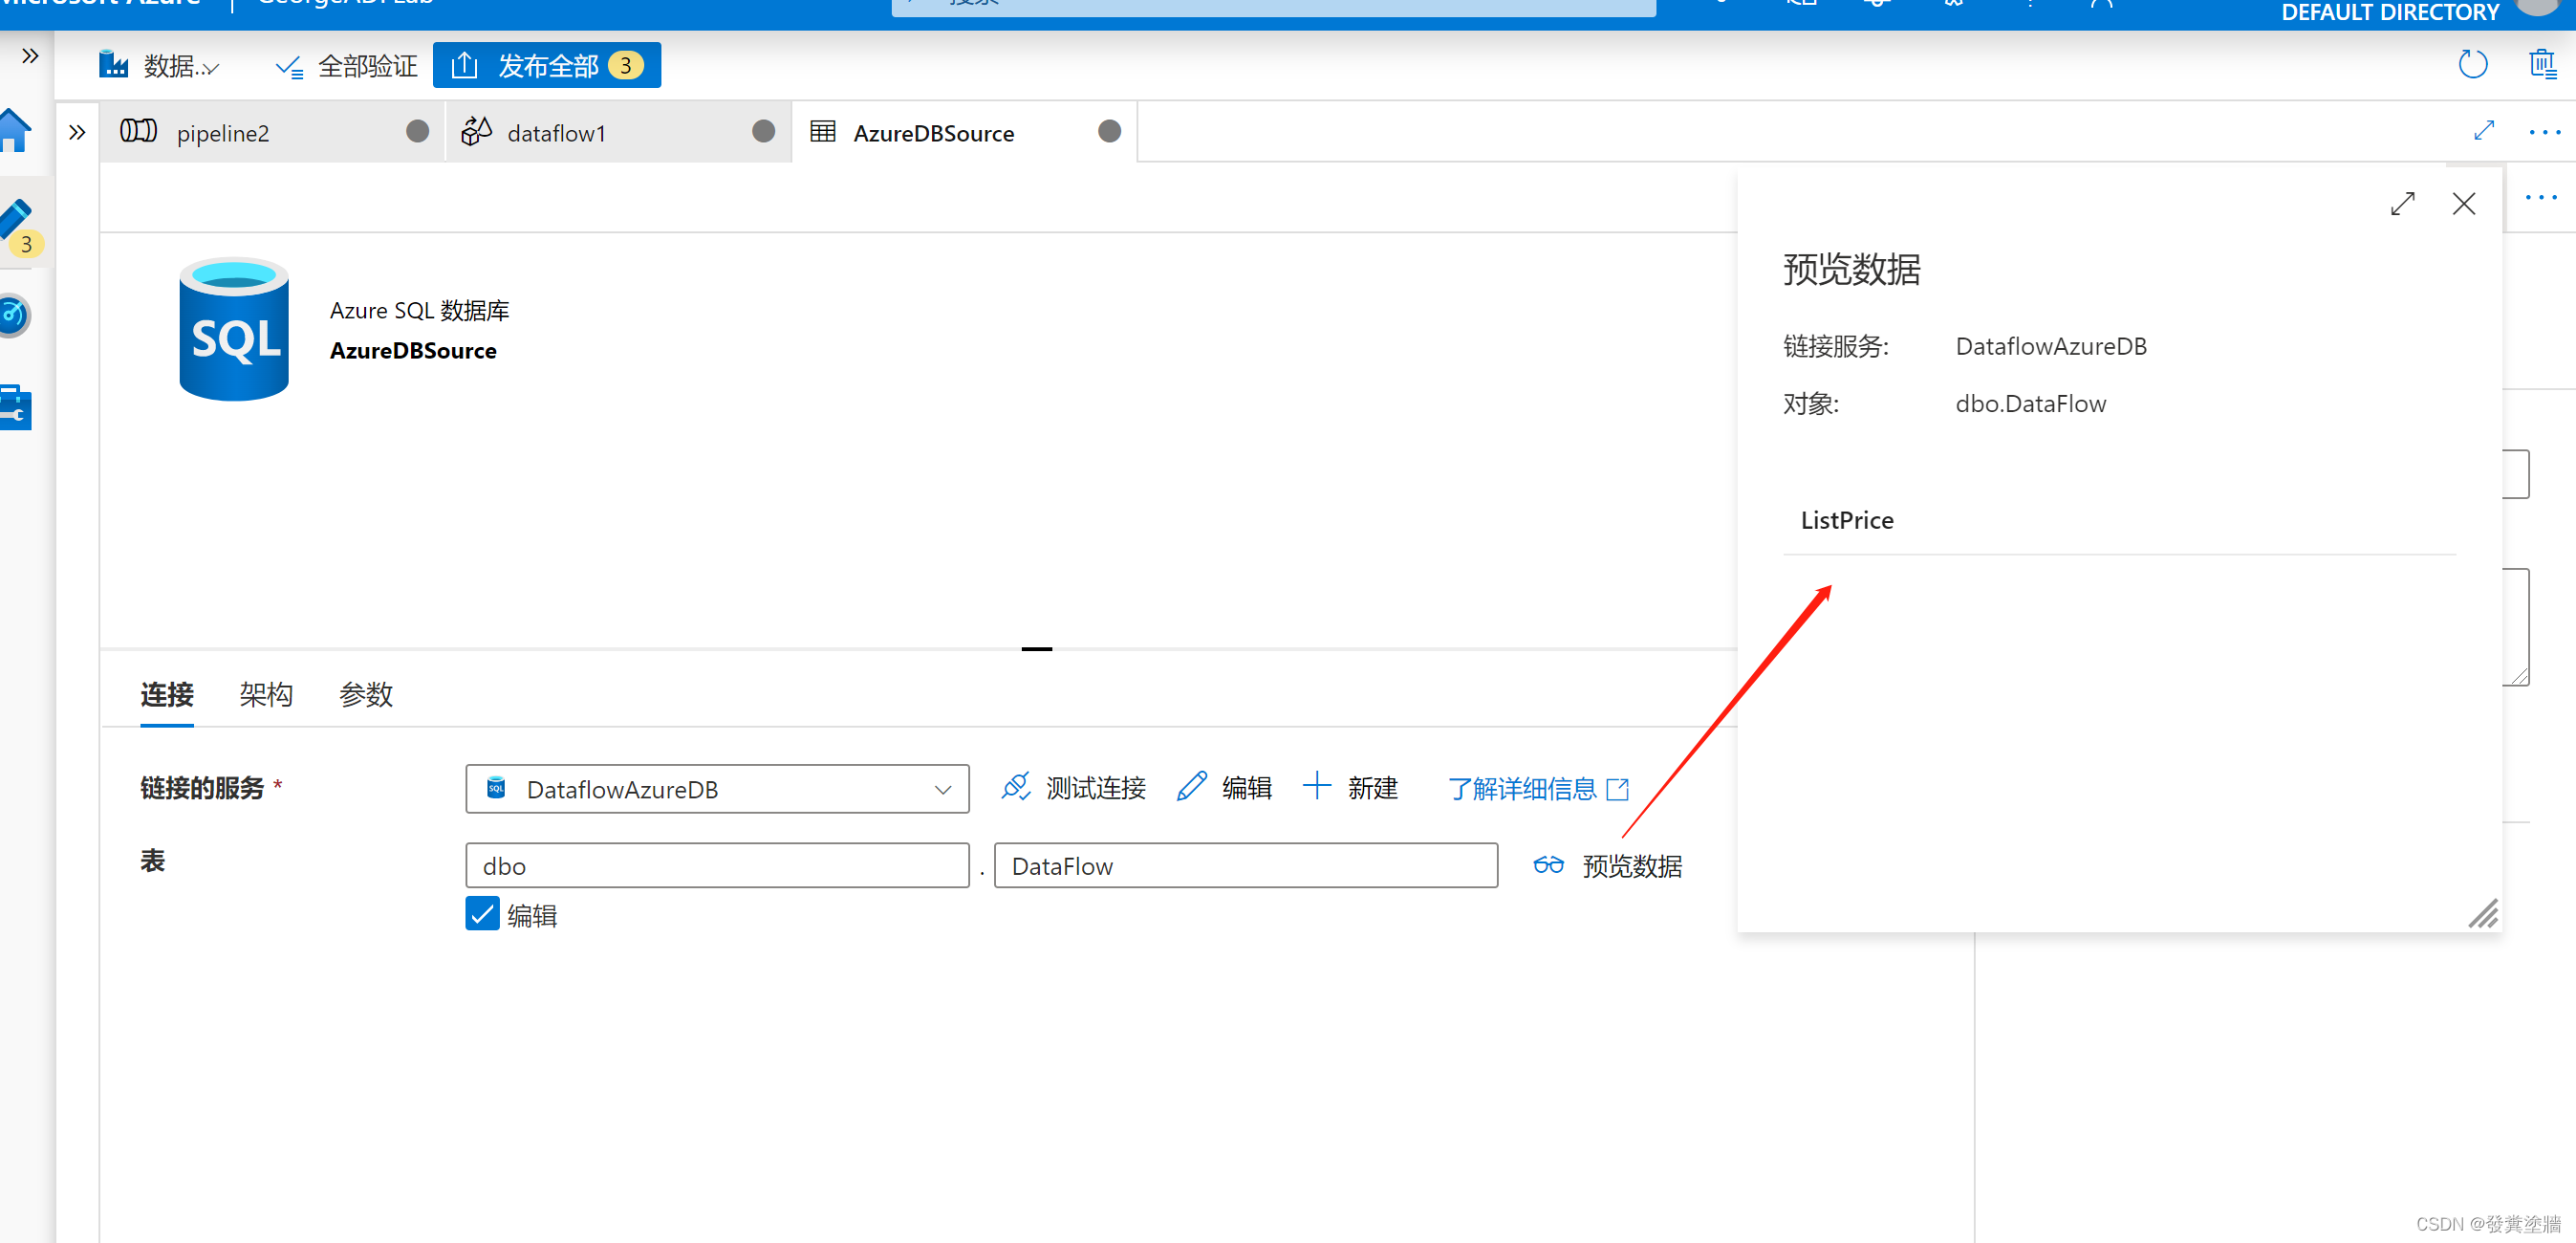Refresh using the circular arrow icon top right
The width and height of the screenshot is (2576, 1243).
click(x=2474, y=63)
